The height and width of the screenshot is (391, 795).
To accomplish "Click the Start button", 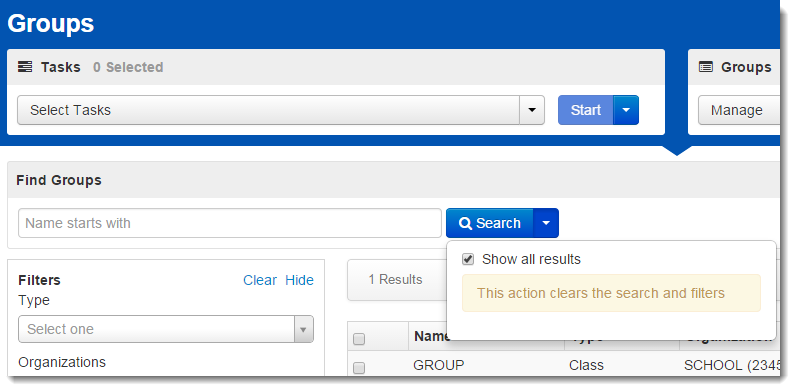I will click(x=586, y=110).
